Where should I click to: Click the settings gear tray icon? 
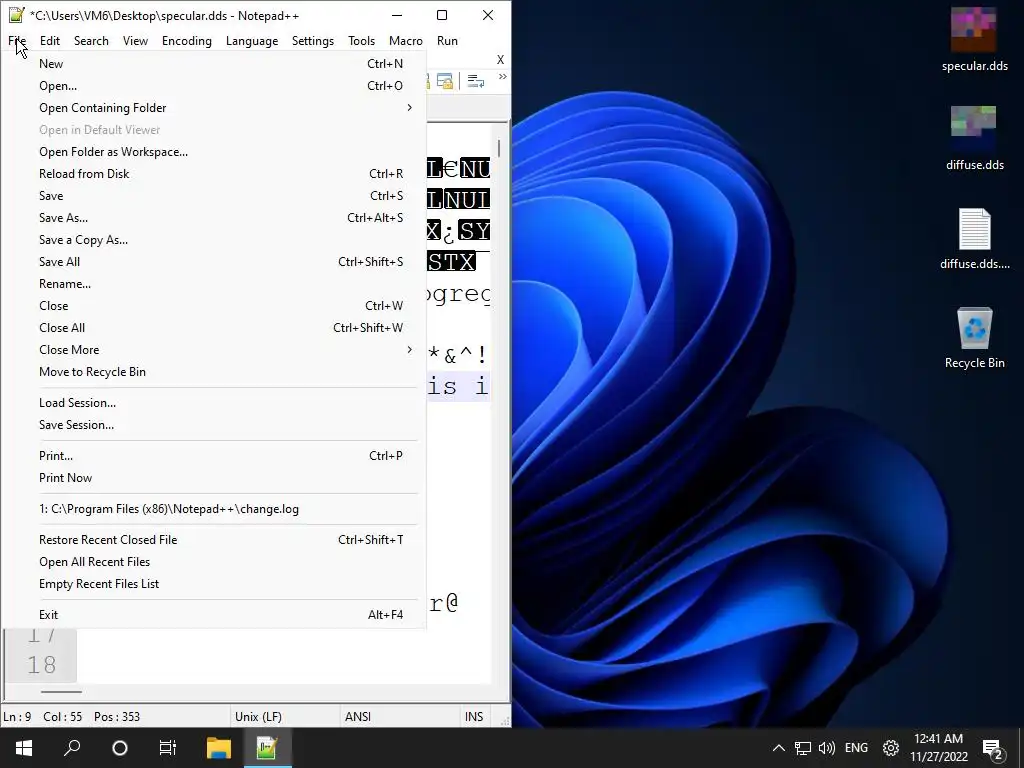[891, 748]
